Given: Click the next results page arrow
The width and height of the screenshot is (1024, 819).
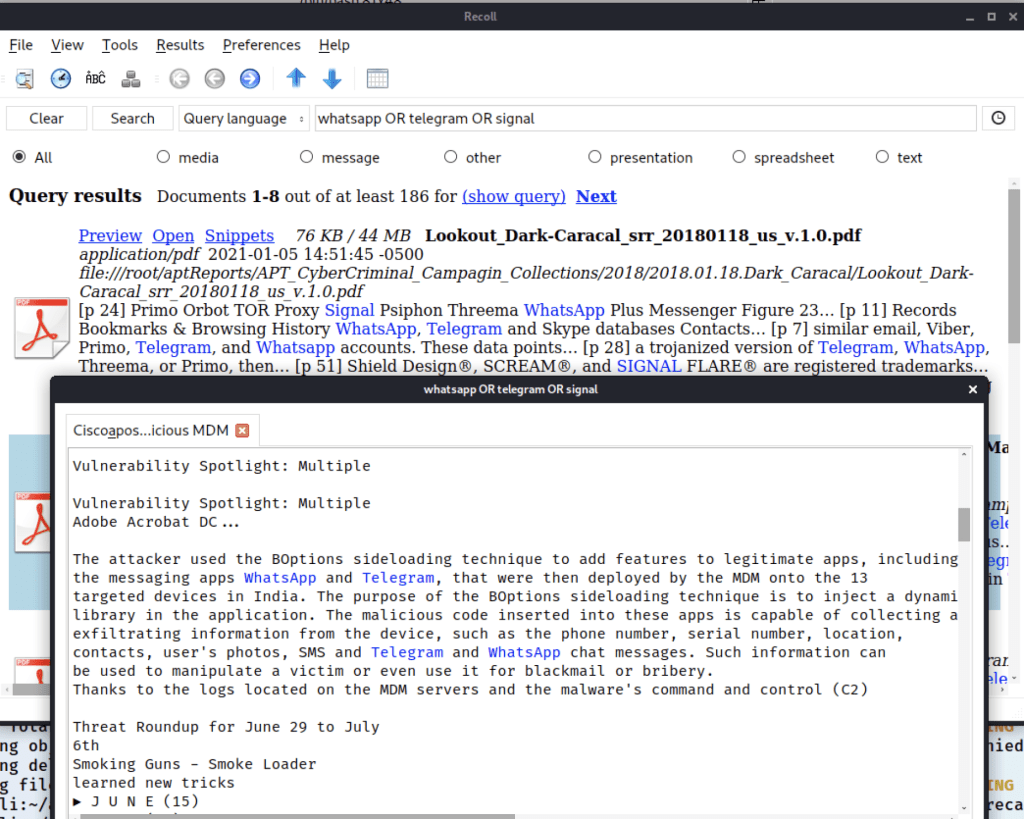Looking at the screenshot, I should click(250, 78).
